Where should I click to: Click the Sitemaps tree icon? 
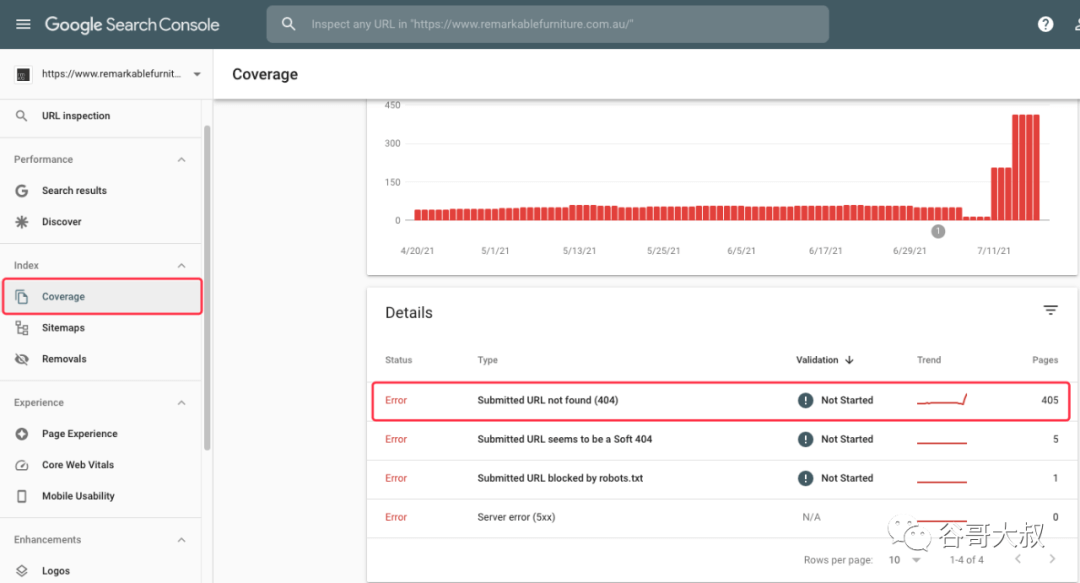(x=22, y=328)
